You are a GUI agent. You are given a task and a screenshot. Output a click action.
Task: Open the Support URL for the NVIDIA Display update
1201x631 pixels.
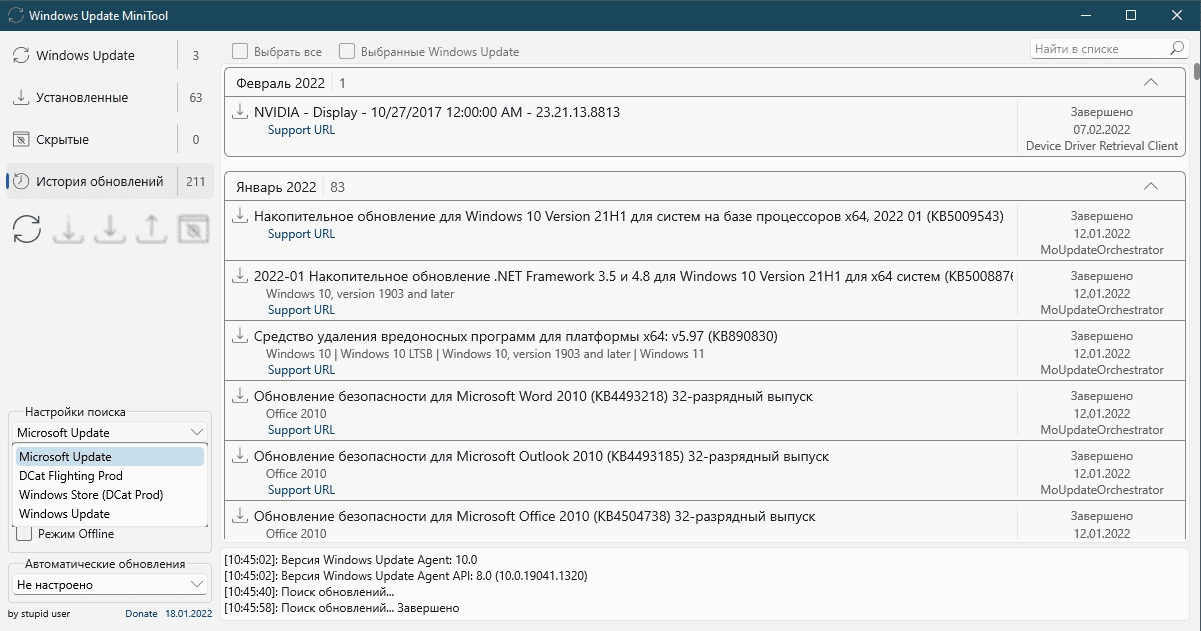(x=301, y=130)
